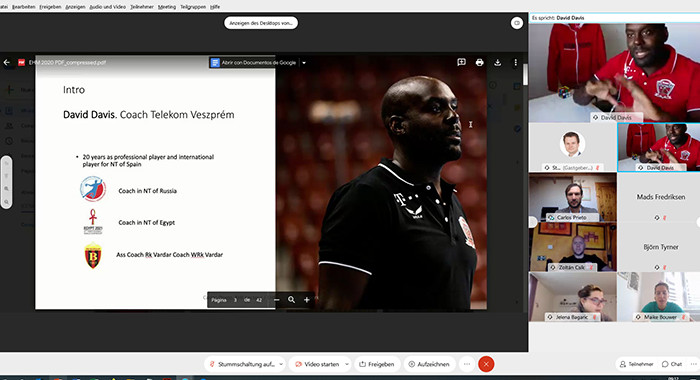Open the Bearbeiten menu

24,7
